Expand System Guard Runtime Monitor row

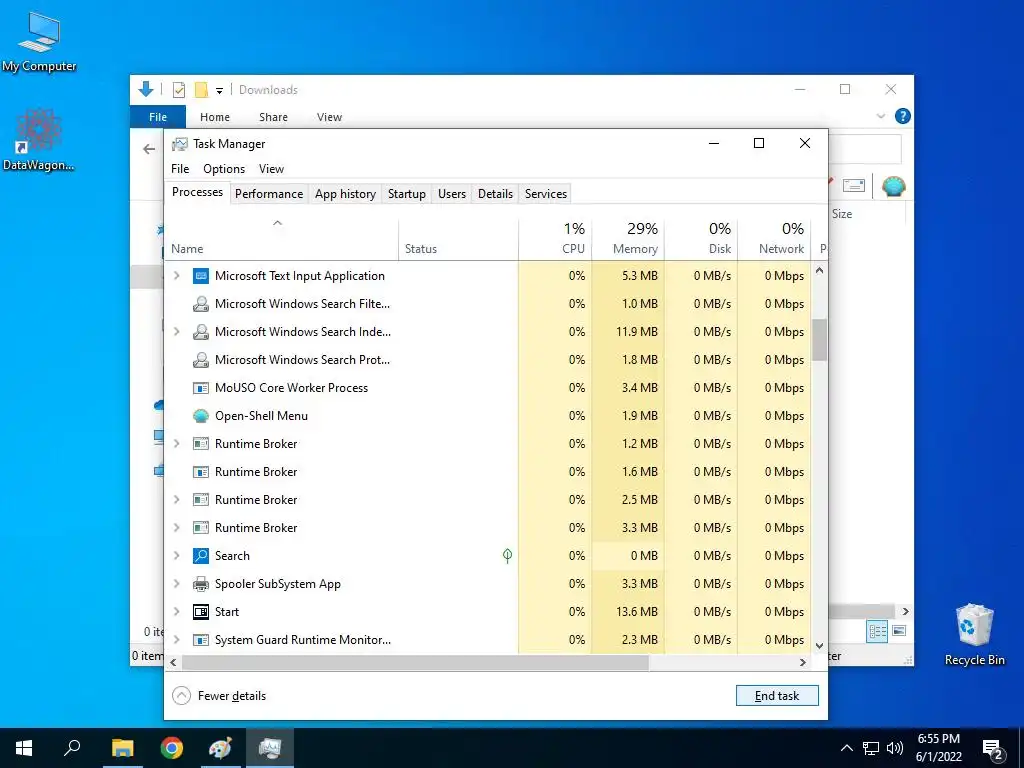(x=176, y=640)
